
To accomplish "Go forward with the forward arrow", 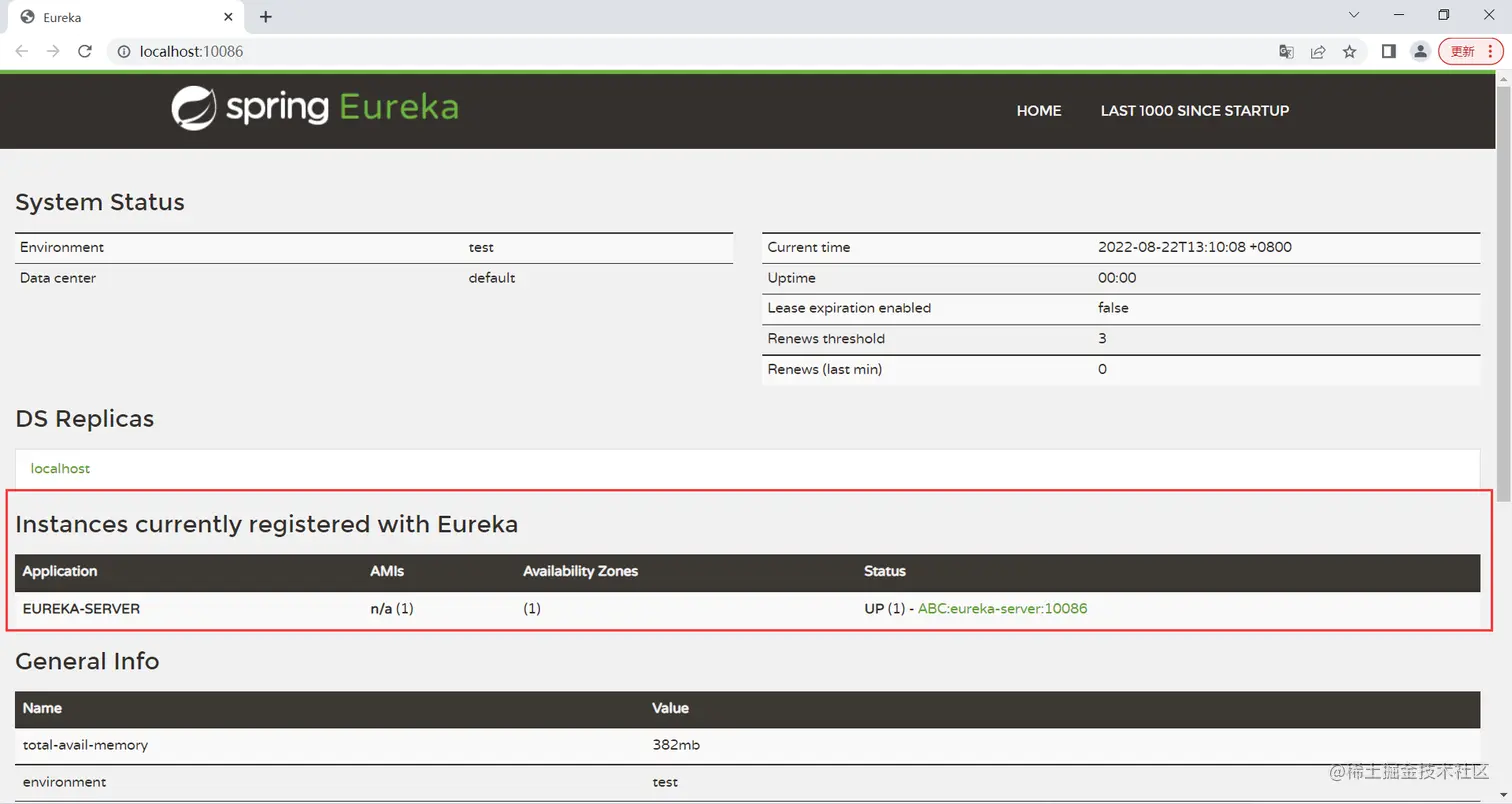I will 53,51.
